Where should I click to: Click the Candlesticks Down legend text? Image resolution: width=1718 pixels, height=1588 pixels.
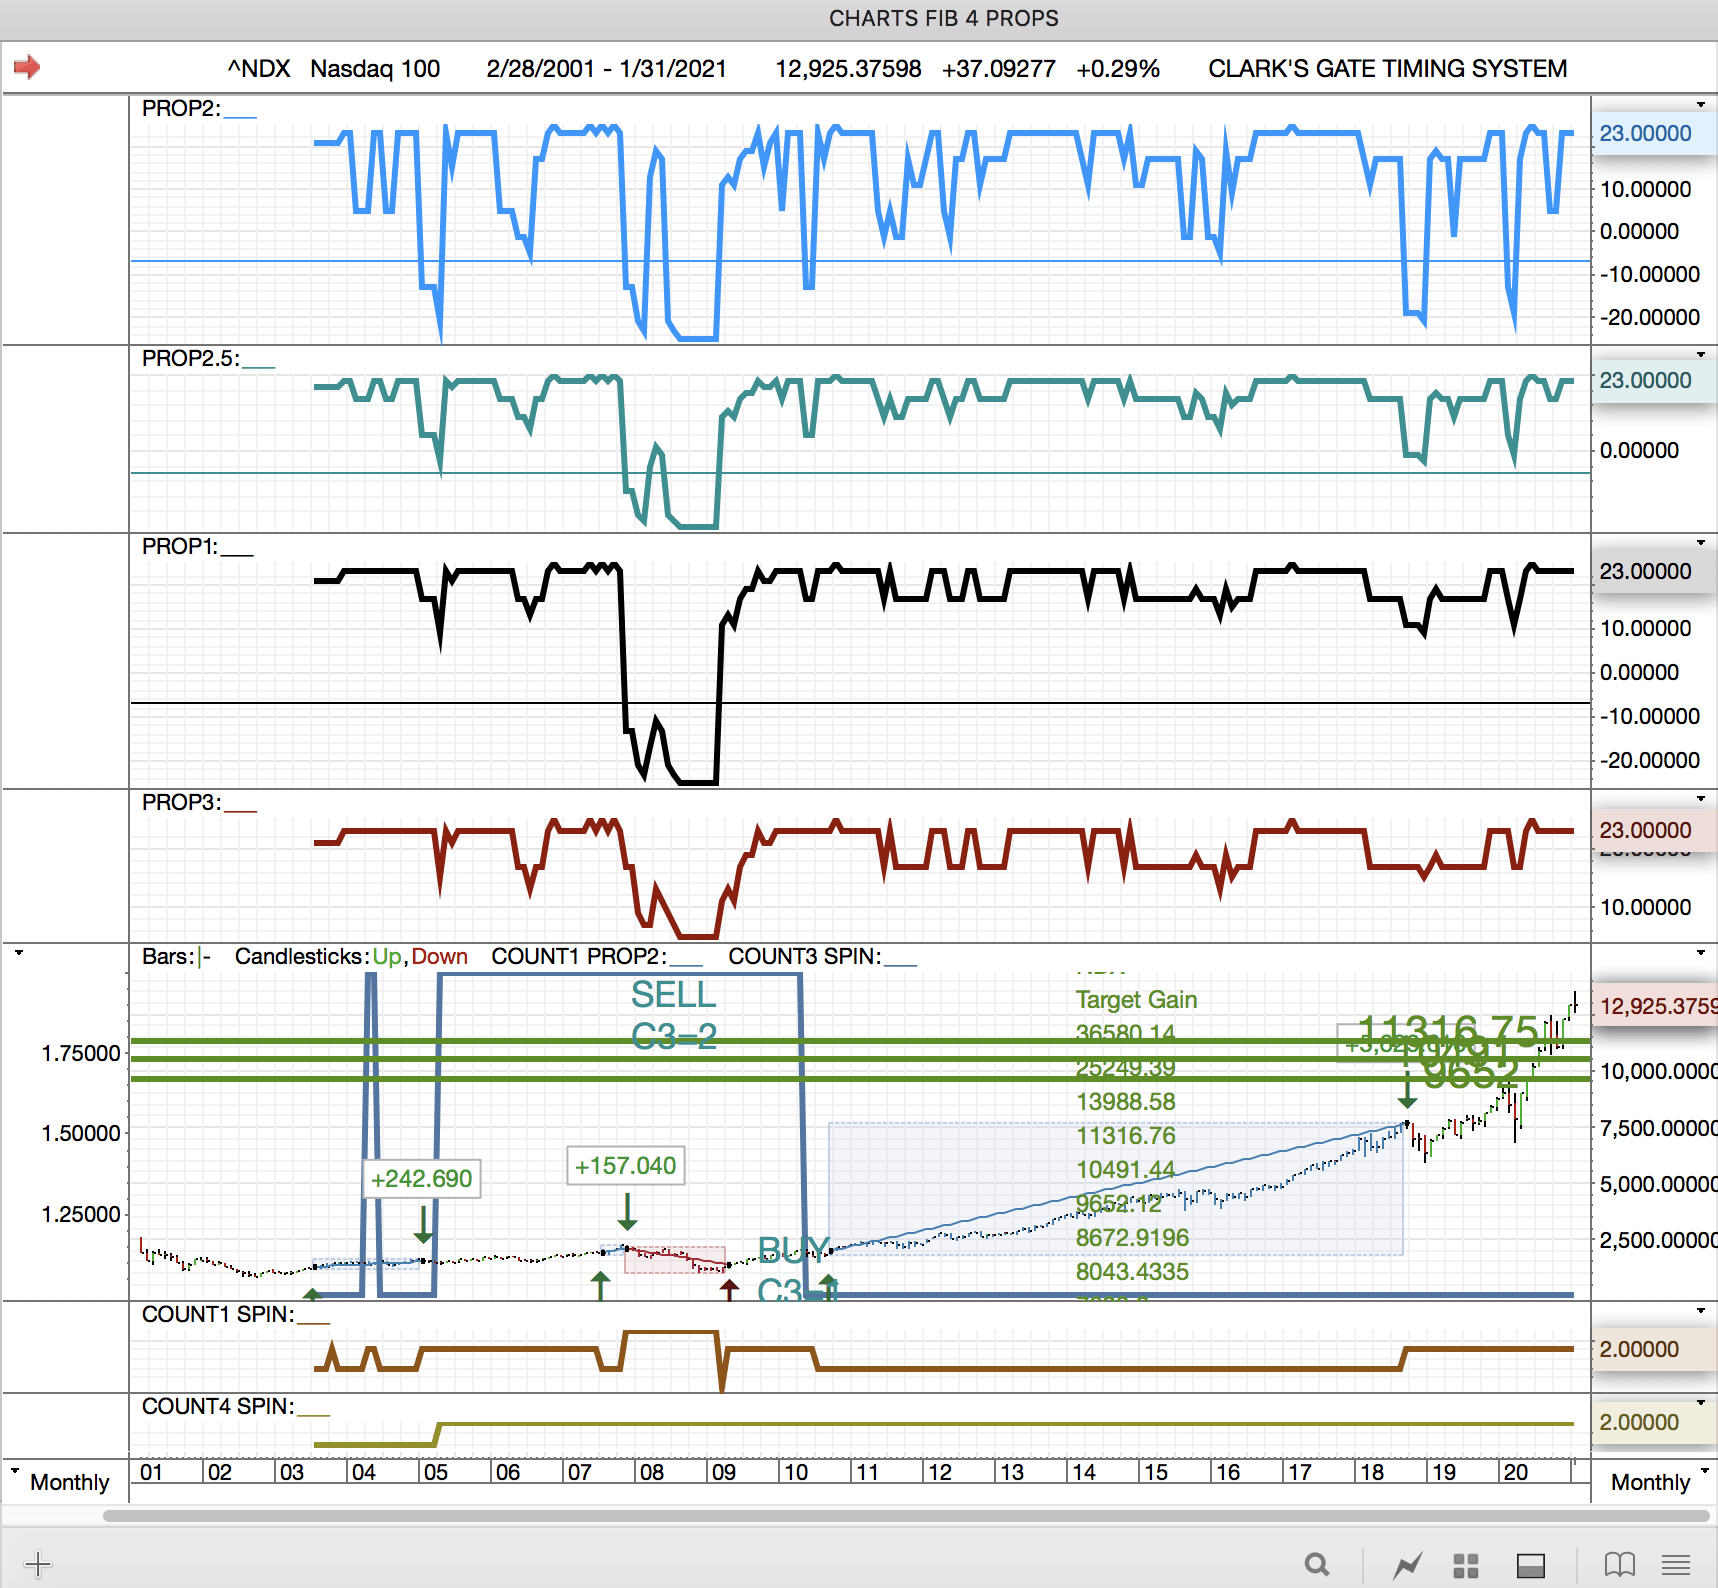click(440, 956)
